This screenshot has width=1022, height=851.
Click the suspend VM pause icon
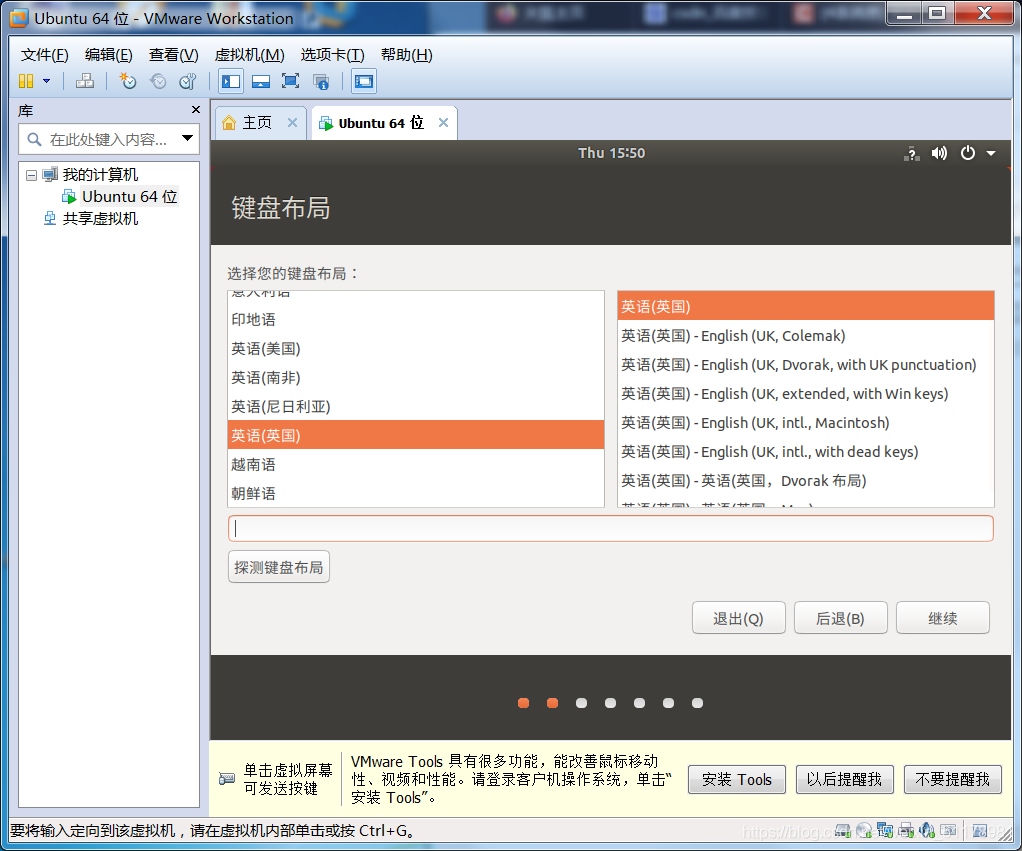click(x=26, y=81)
